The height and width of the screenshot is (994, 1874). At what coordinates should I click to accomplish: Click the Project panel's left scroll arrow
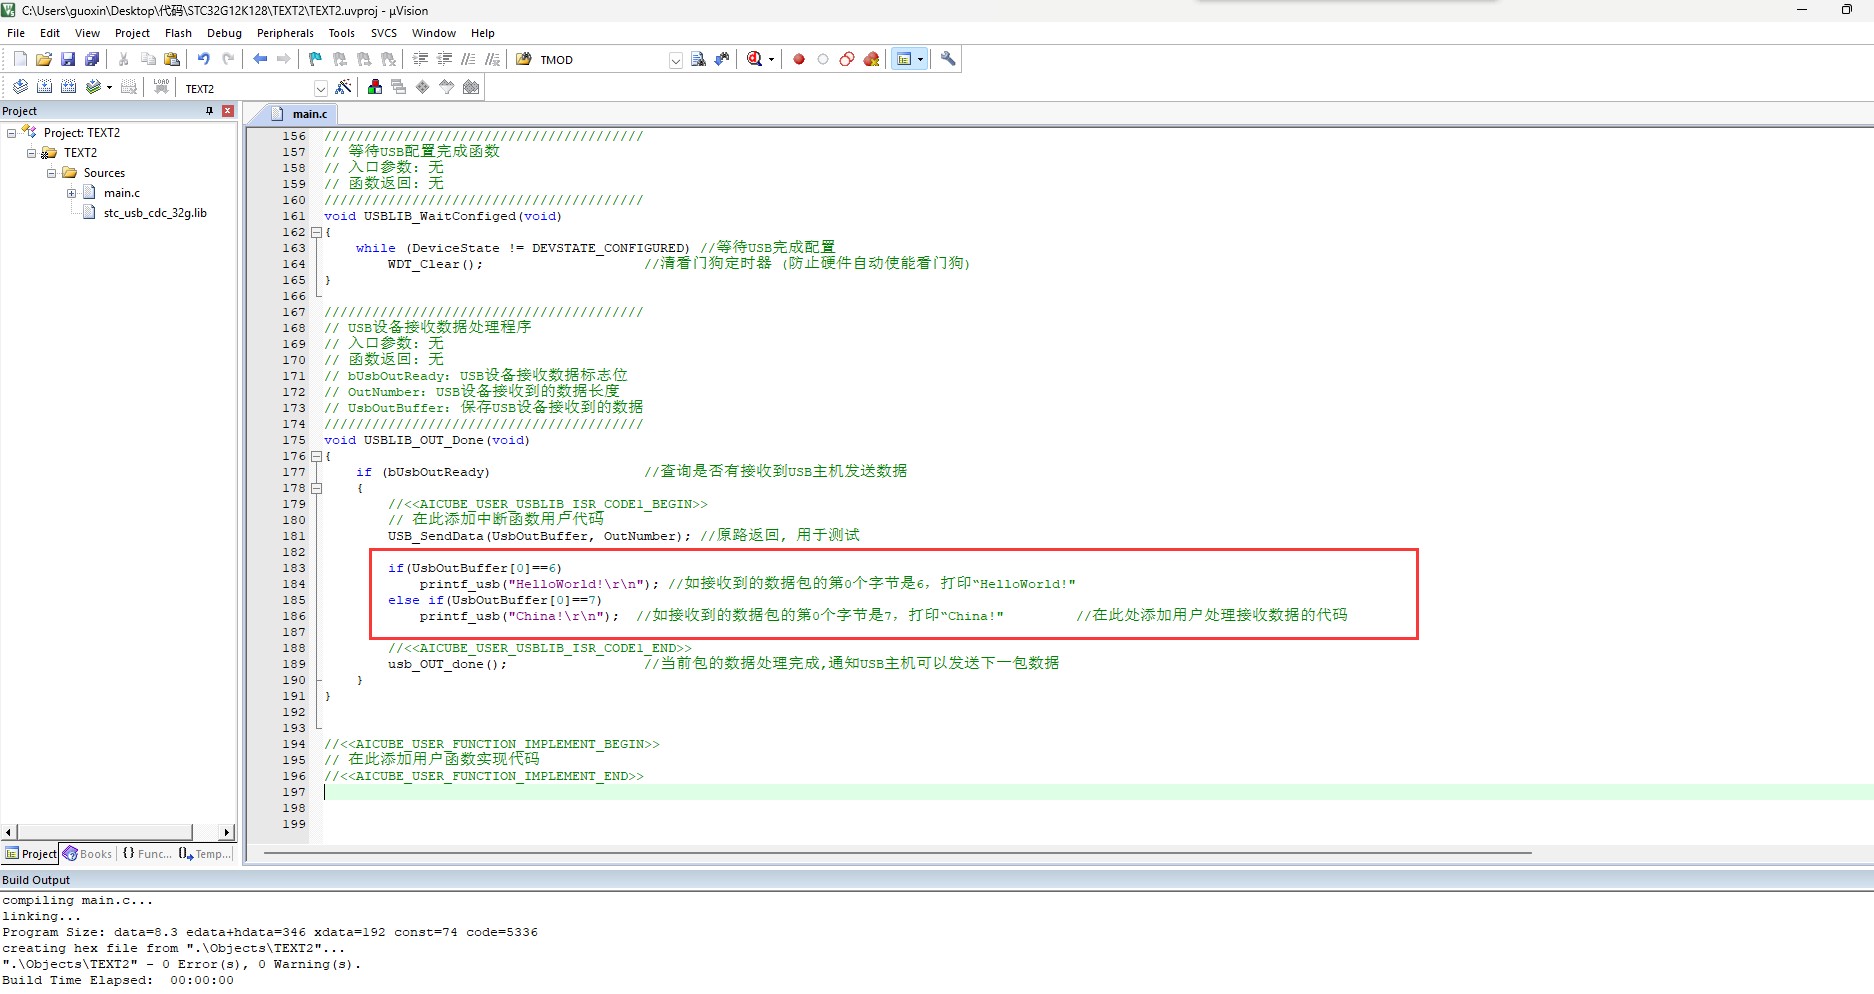pos(9,832)
